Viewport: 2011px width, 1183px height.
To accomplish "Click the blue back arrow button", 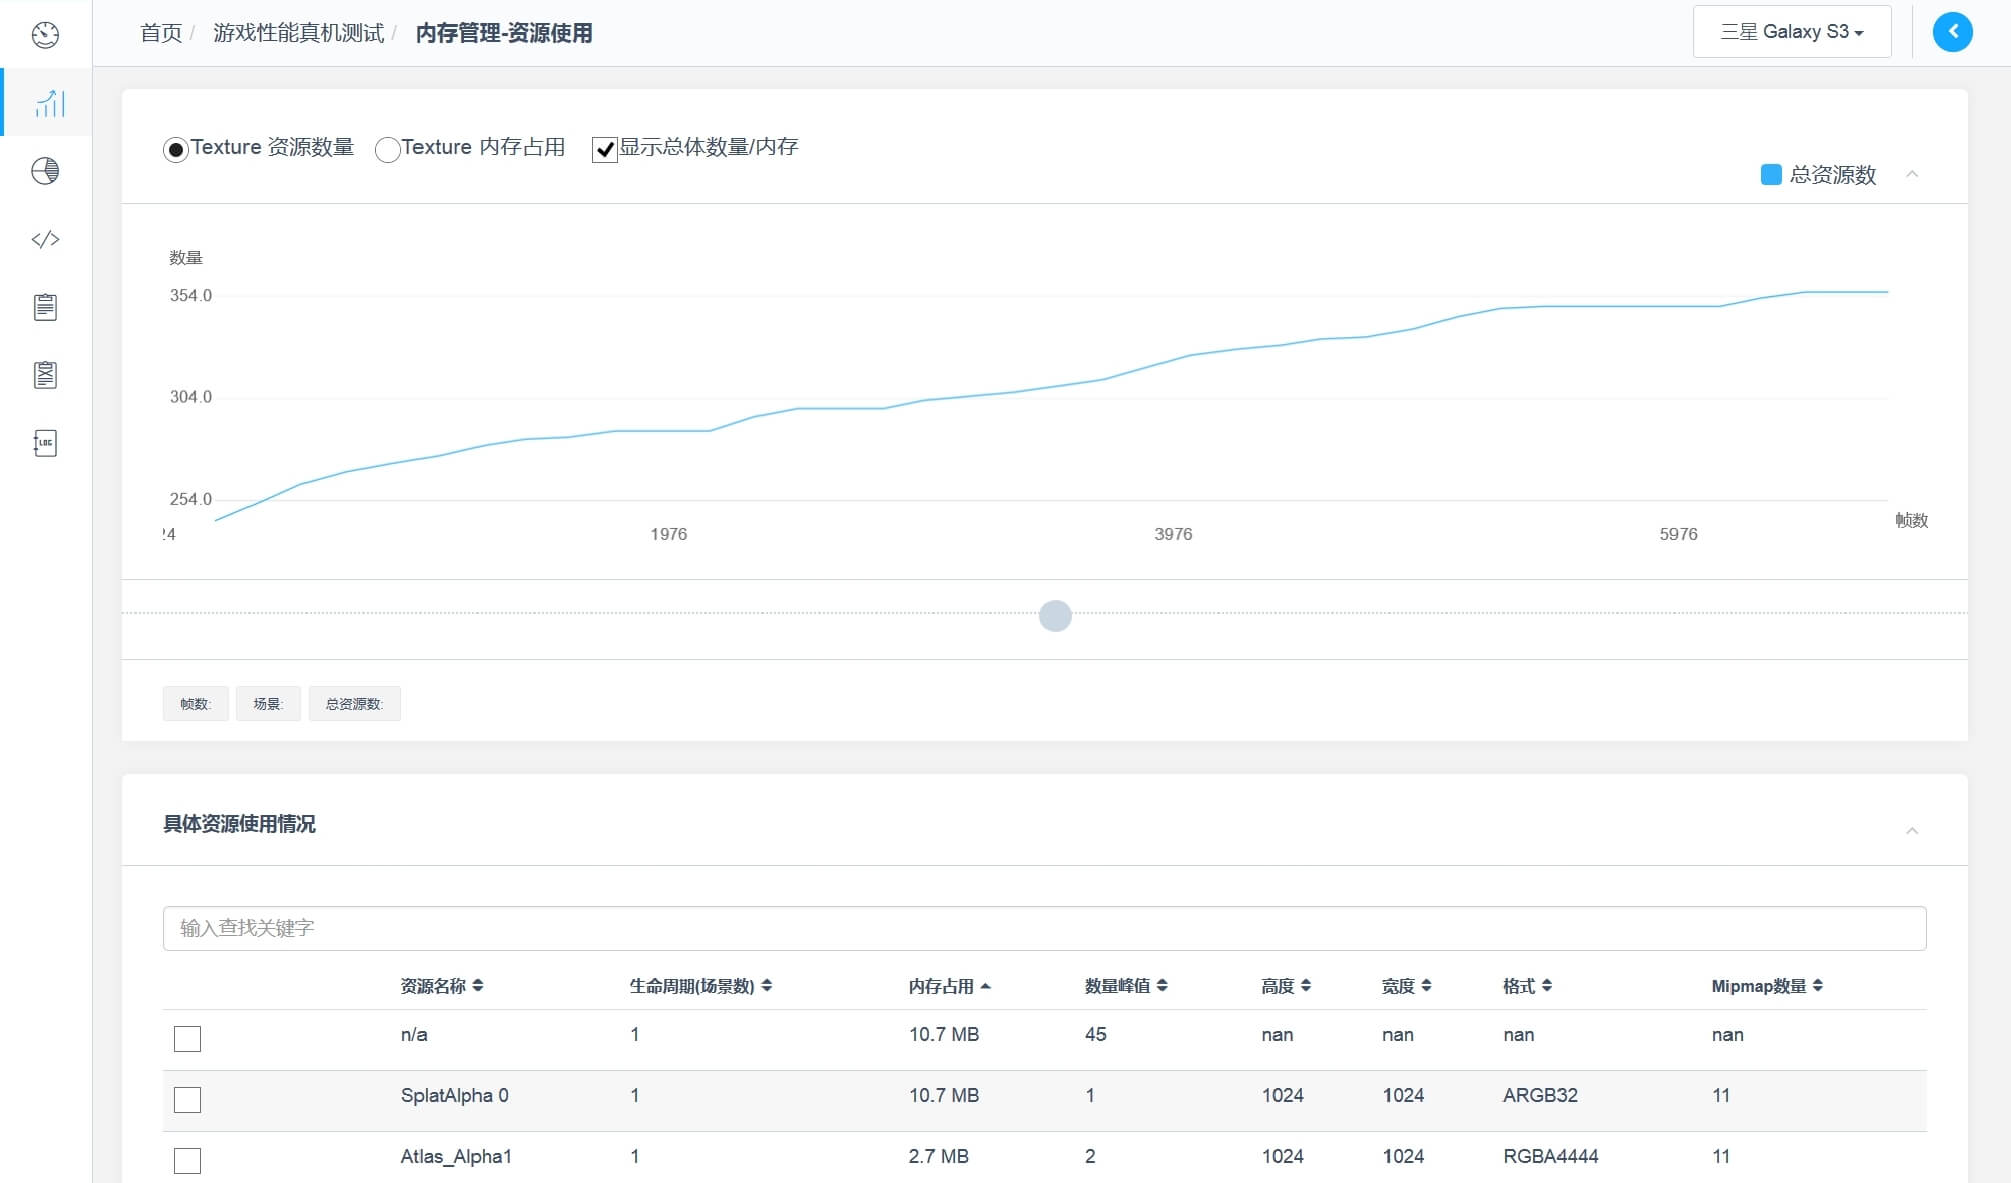I will (x=1952, y=32).
